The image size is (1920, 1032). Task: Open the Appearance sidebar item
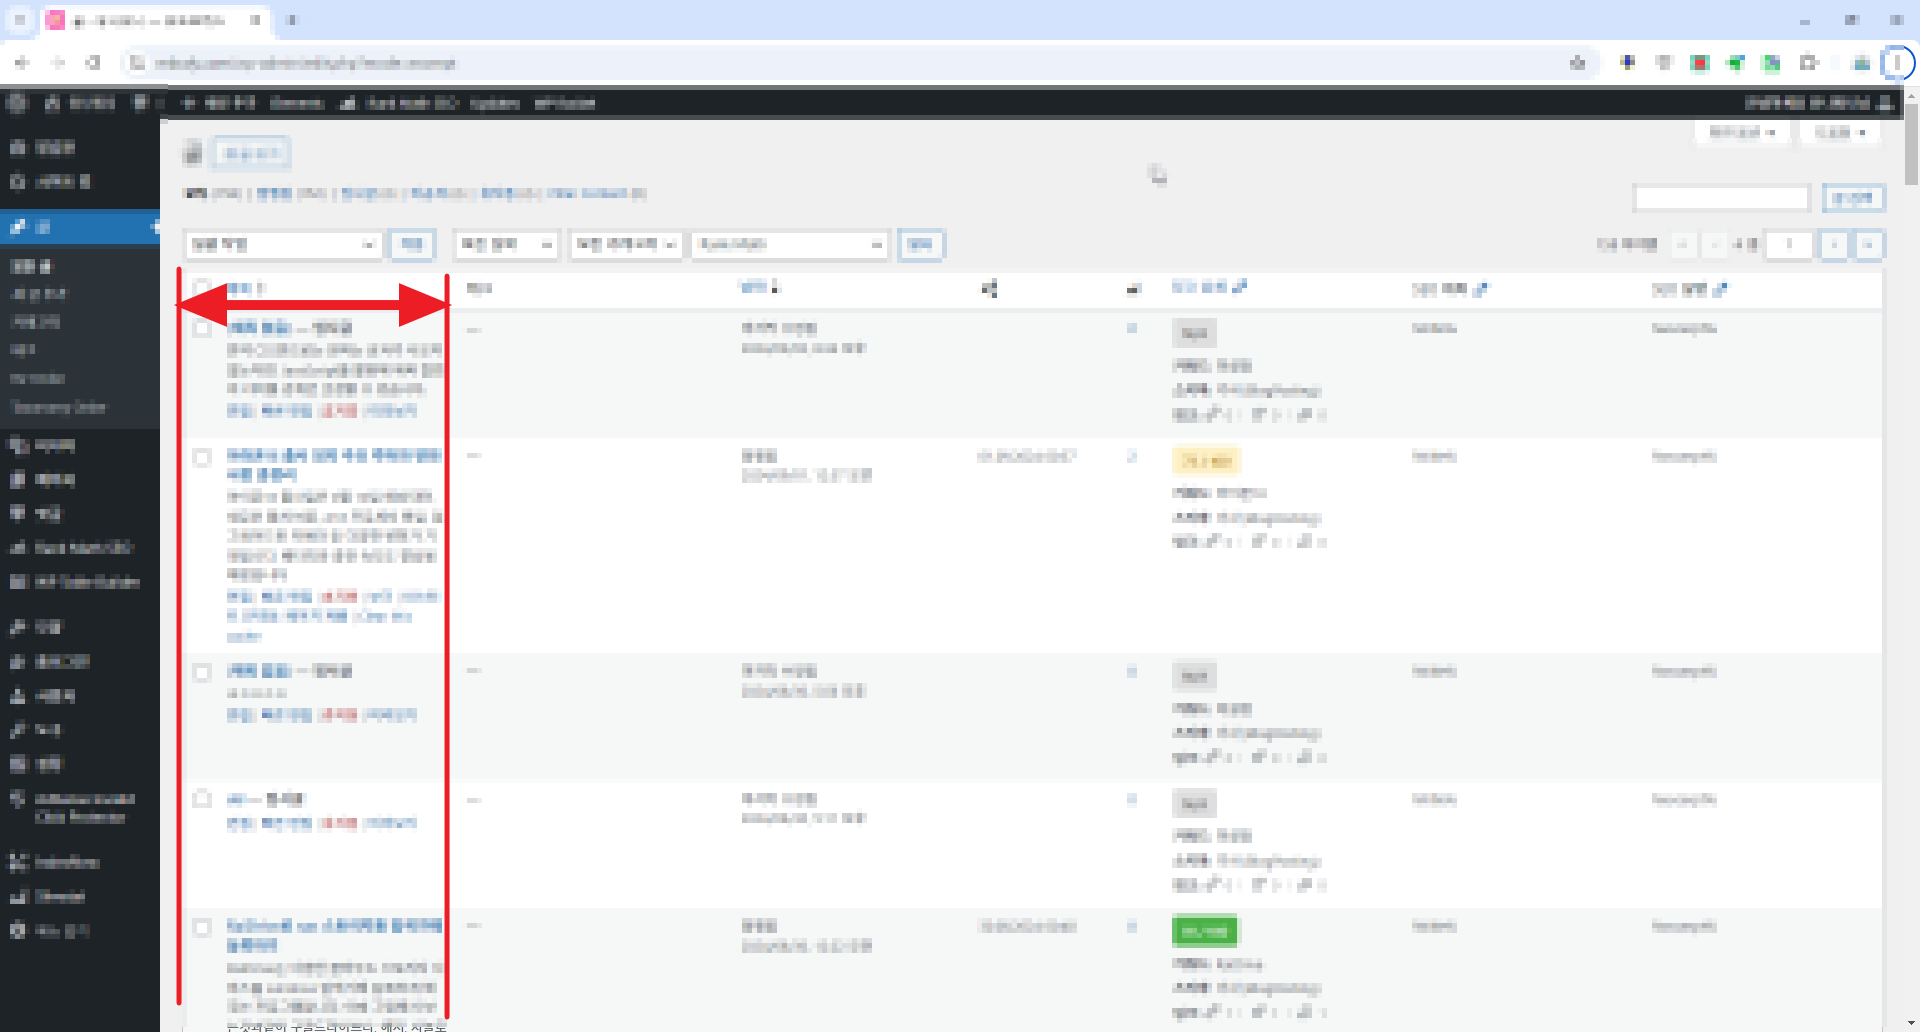[x=80, y=627]
